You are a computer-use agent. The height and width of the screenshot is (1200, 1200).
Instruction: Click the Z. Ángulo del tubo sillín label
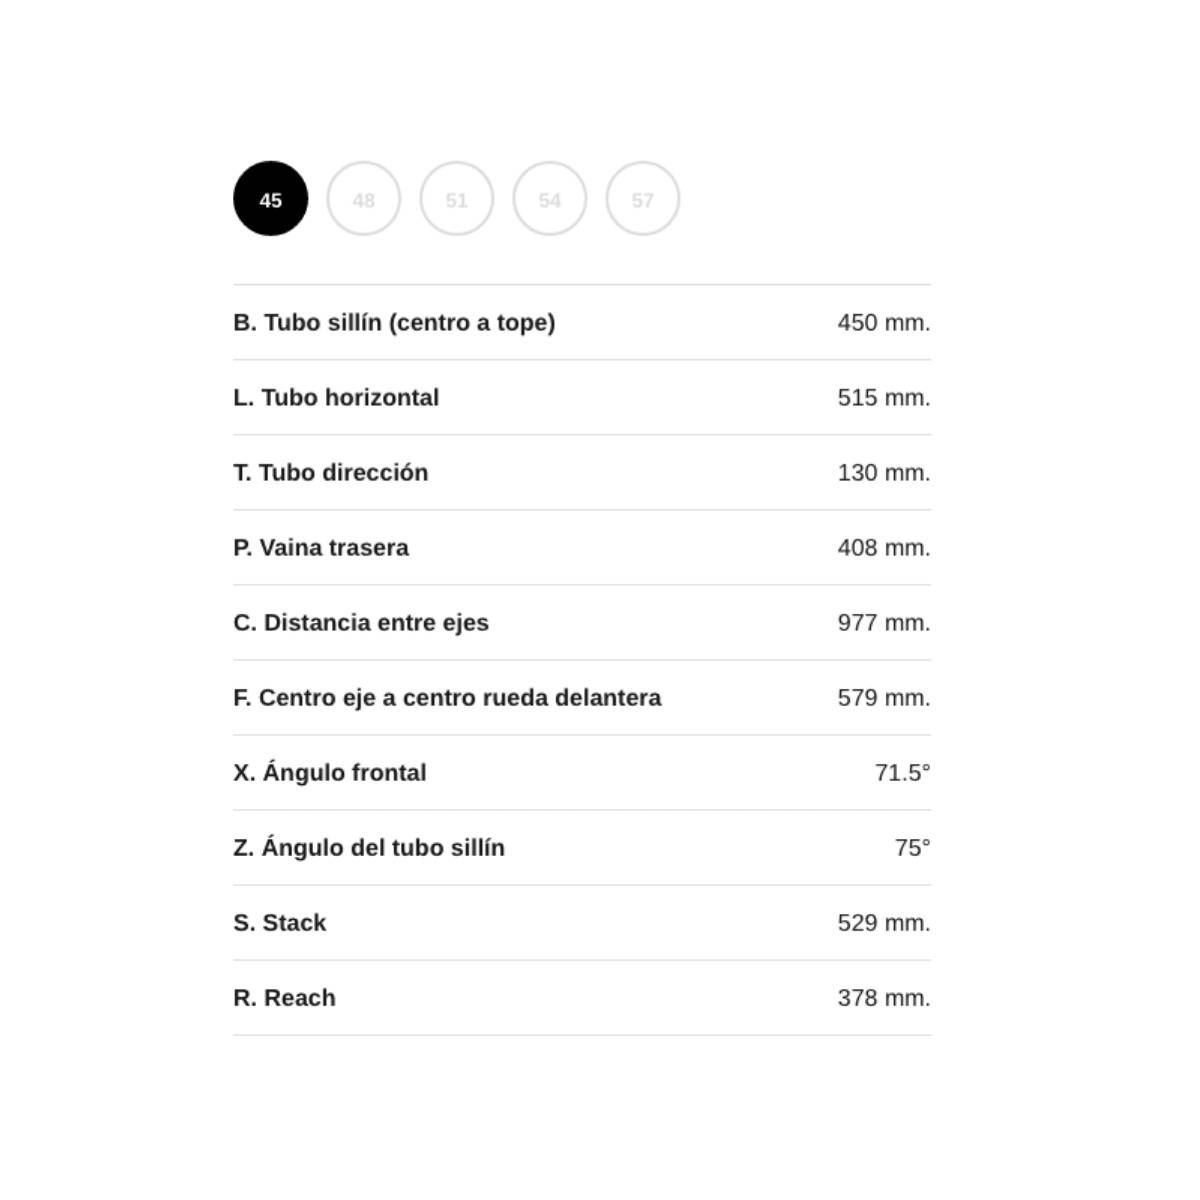coord(369,847)
